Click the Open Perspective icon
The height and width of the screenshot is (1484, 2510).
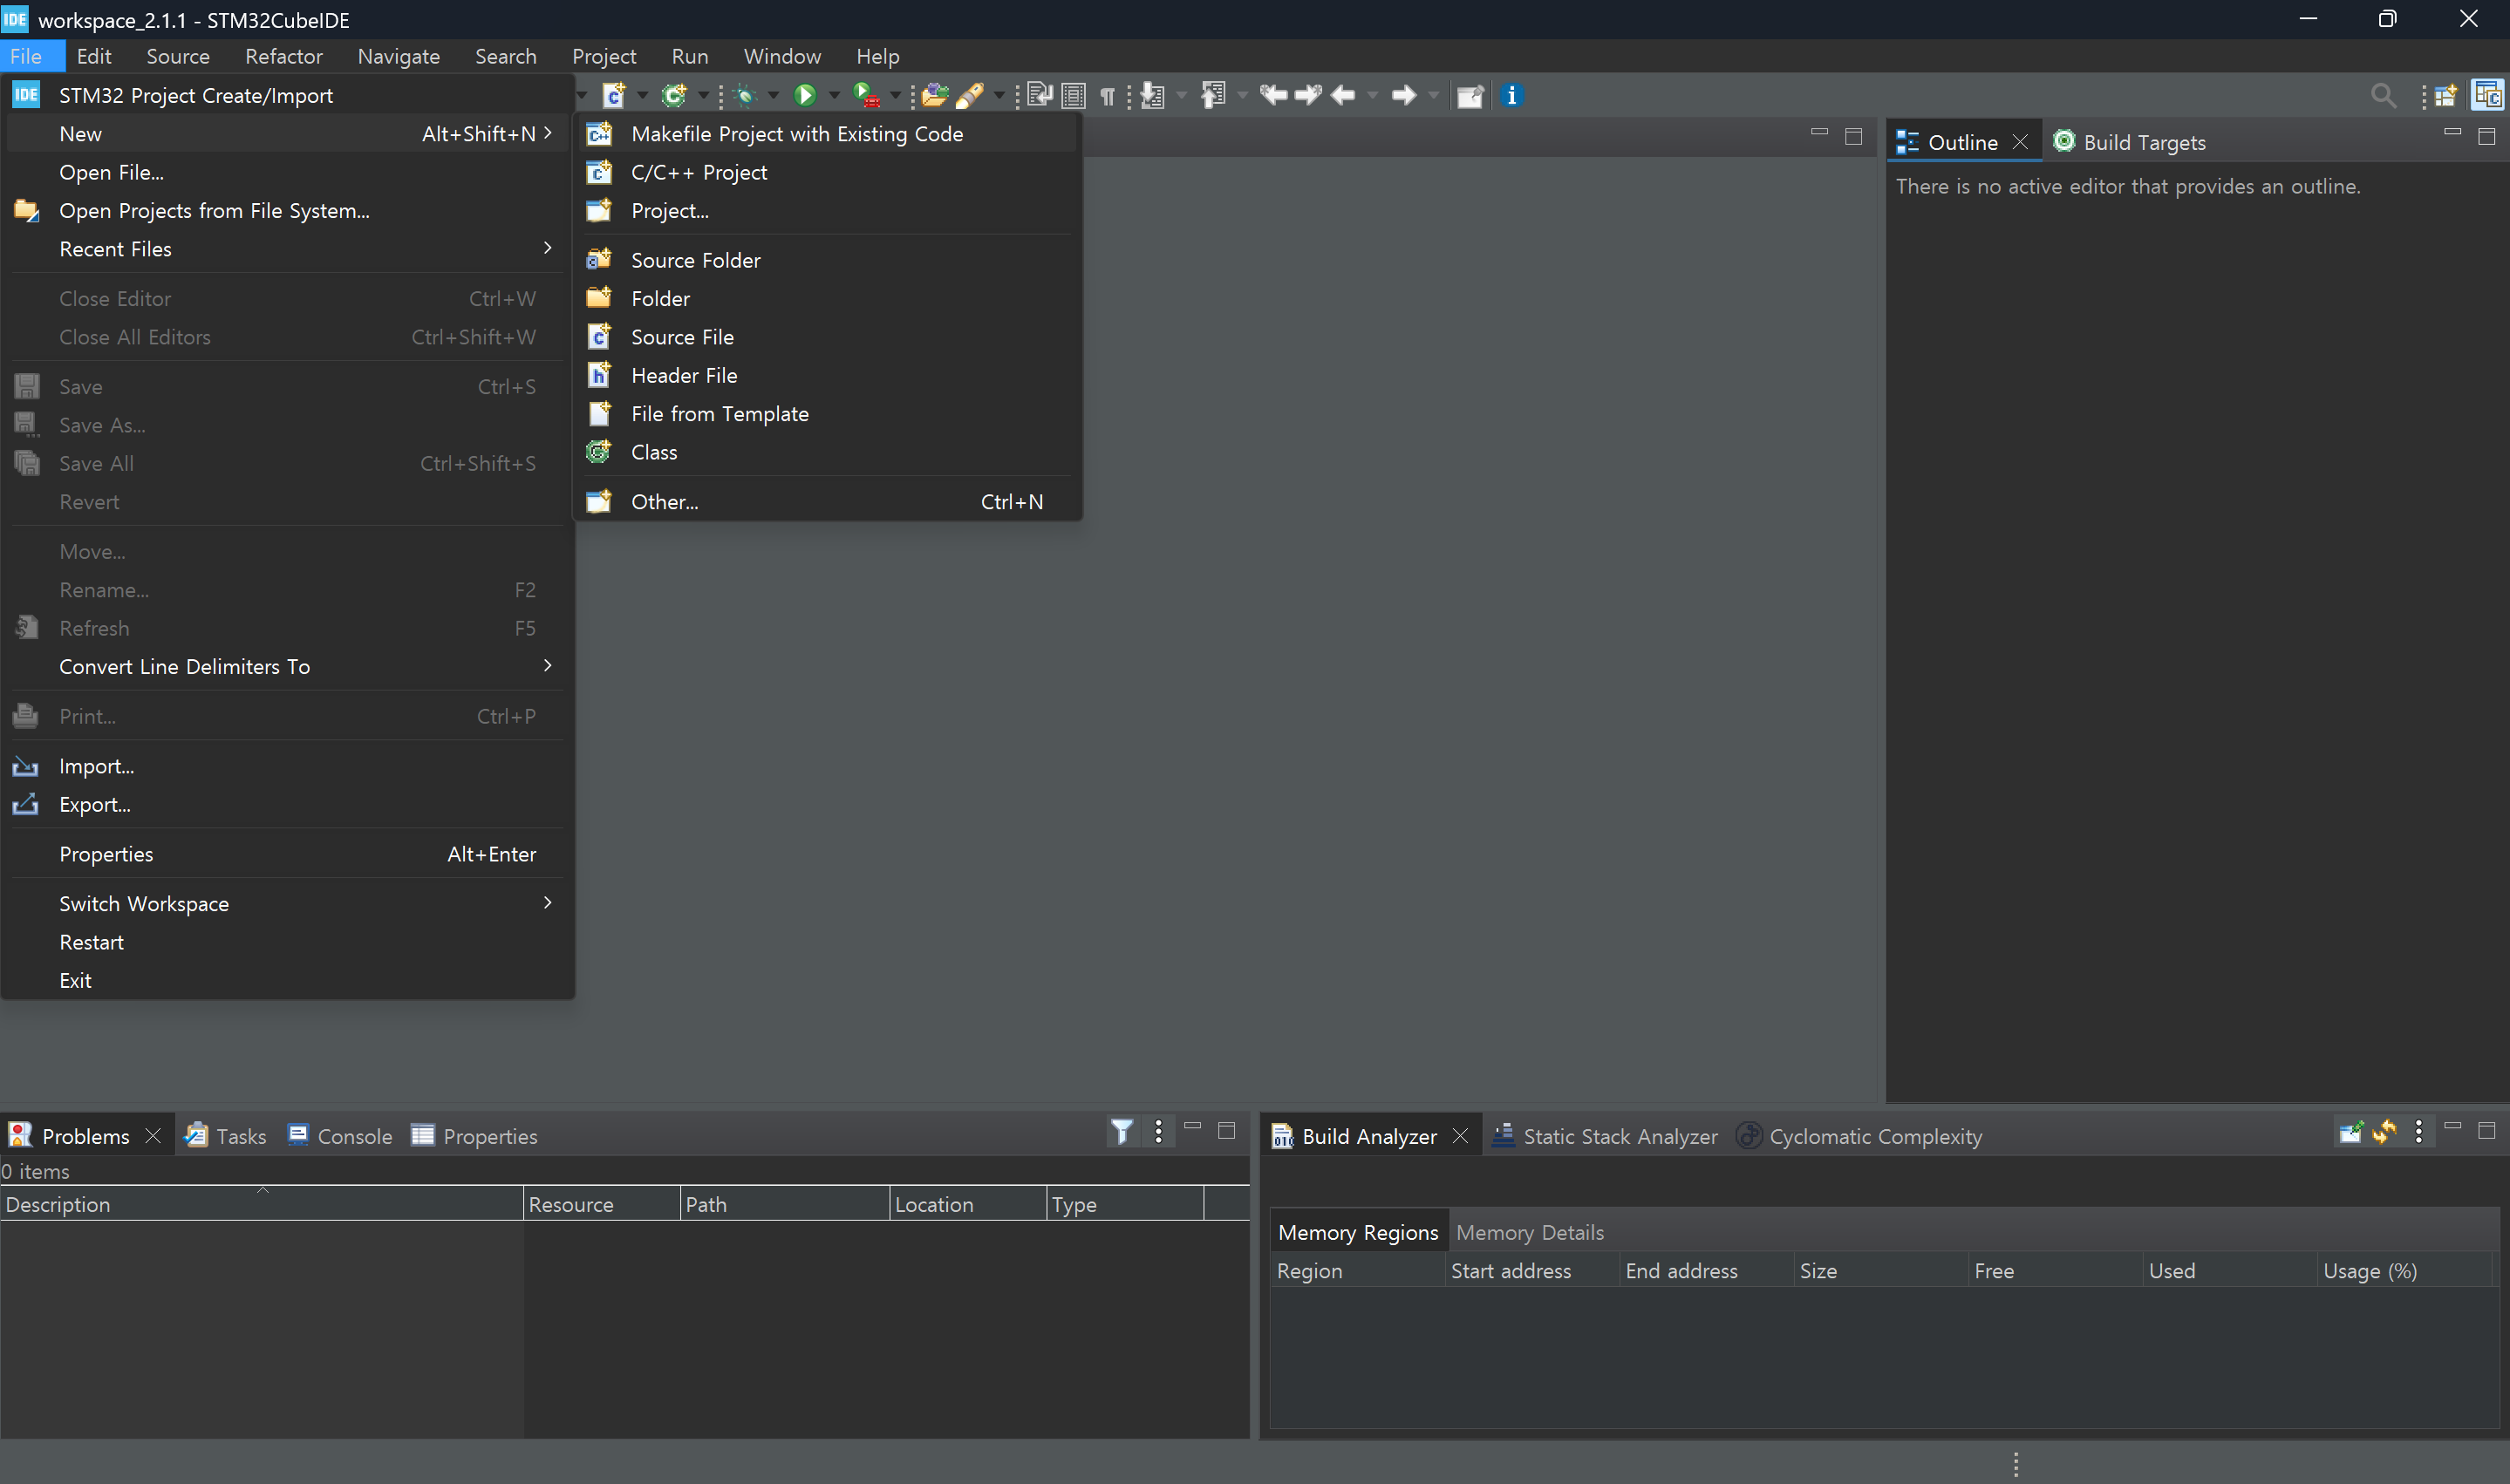(2446, 95)
